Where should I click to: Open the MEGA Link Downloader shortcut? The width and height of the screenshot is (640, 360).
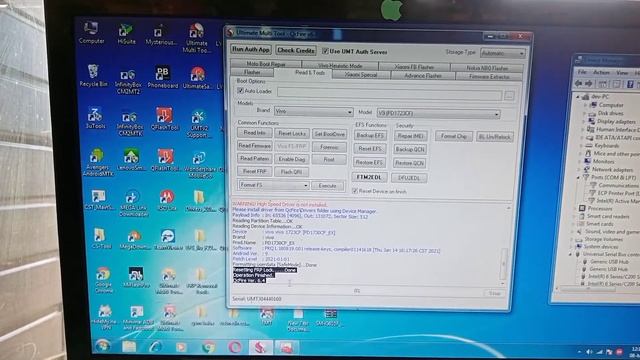point(133,203)
